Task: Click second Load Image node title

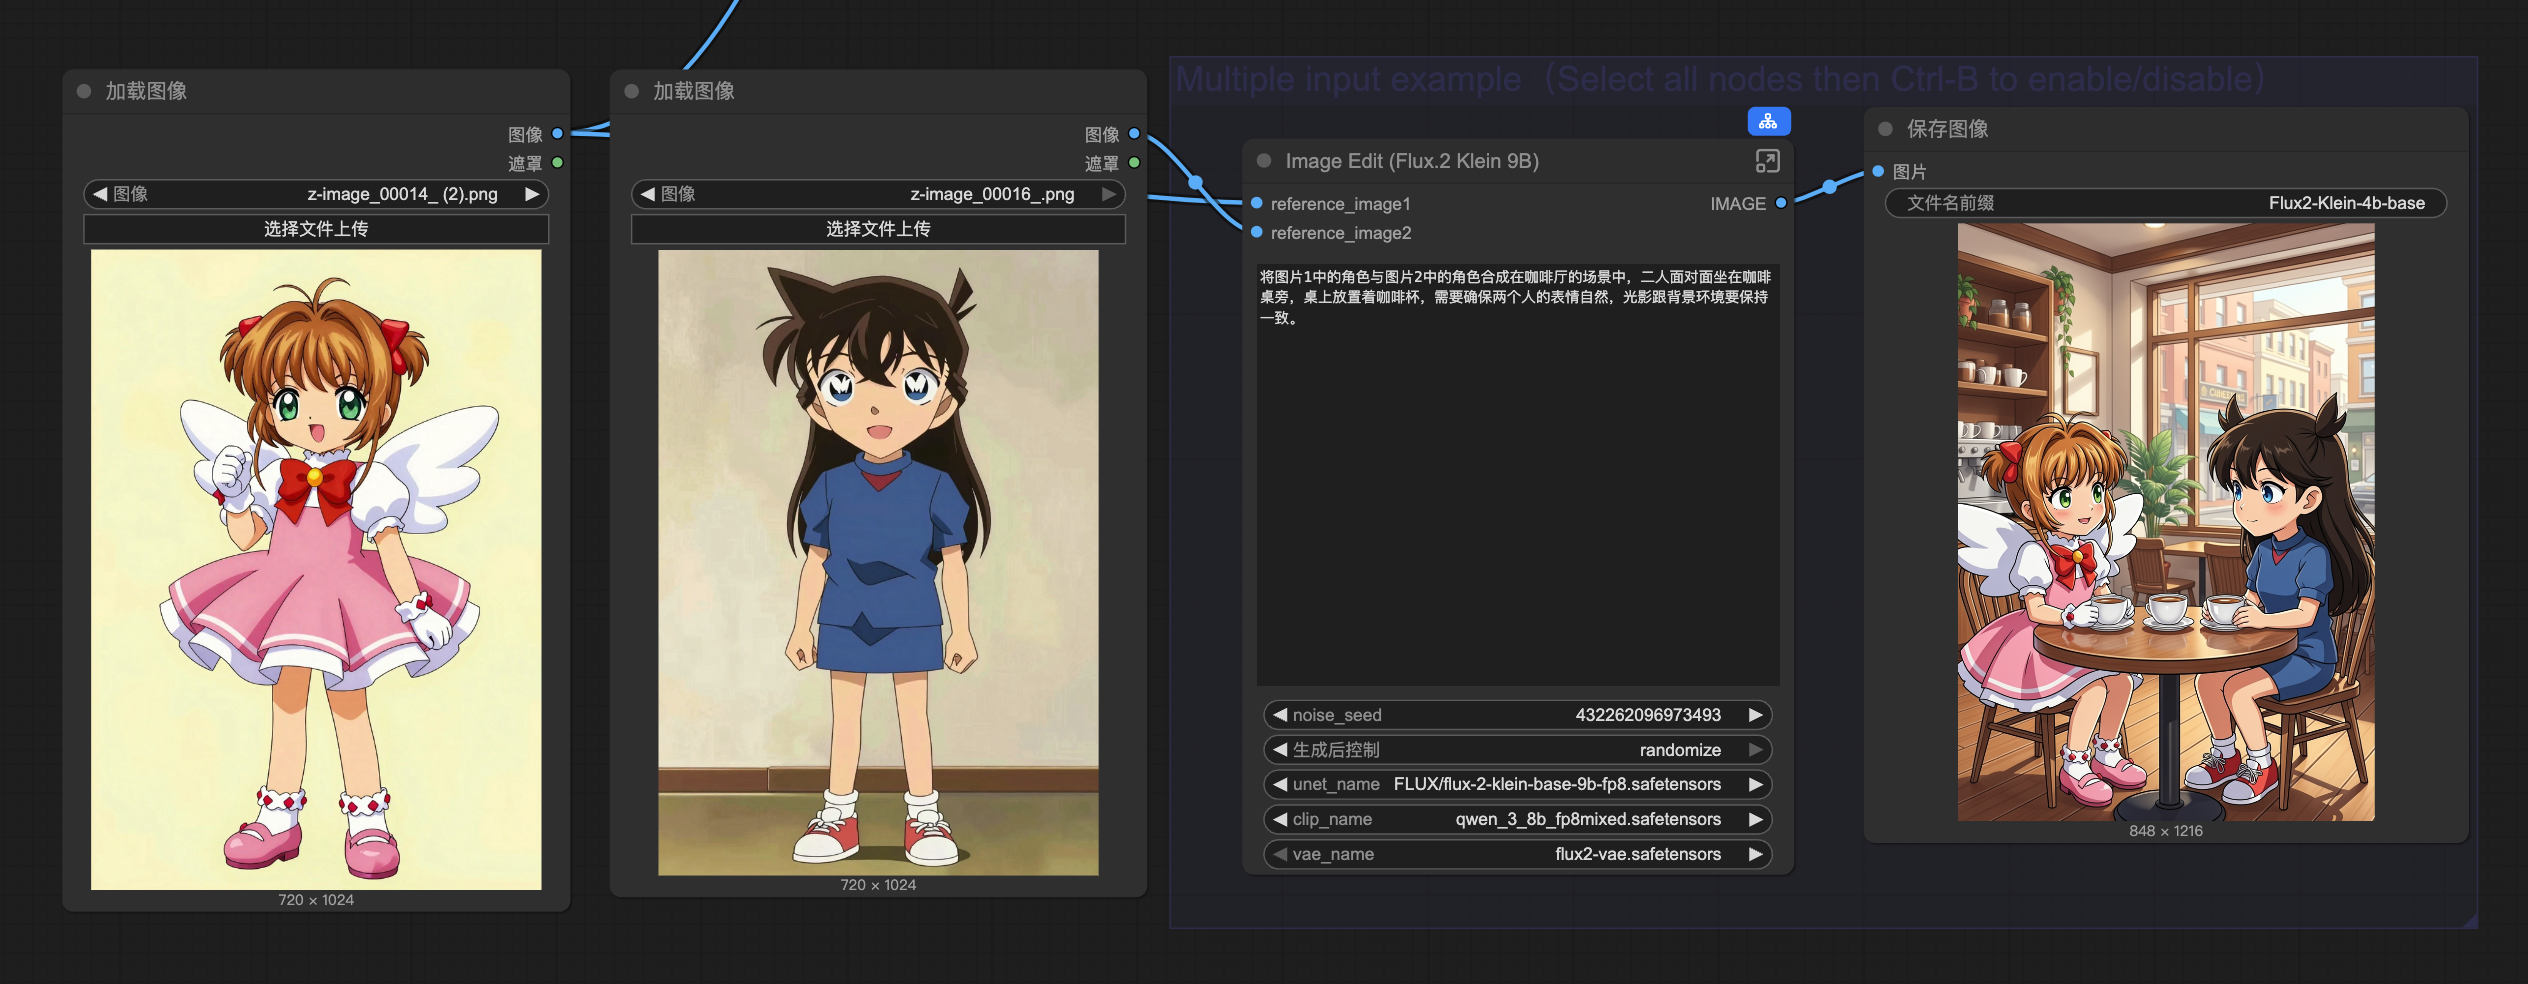Action: [694, 91]
